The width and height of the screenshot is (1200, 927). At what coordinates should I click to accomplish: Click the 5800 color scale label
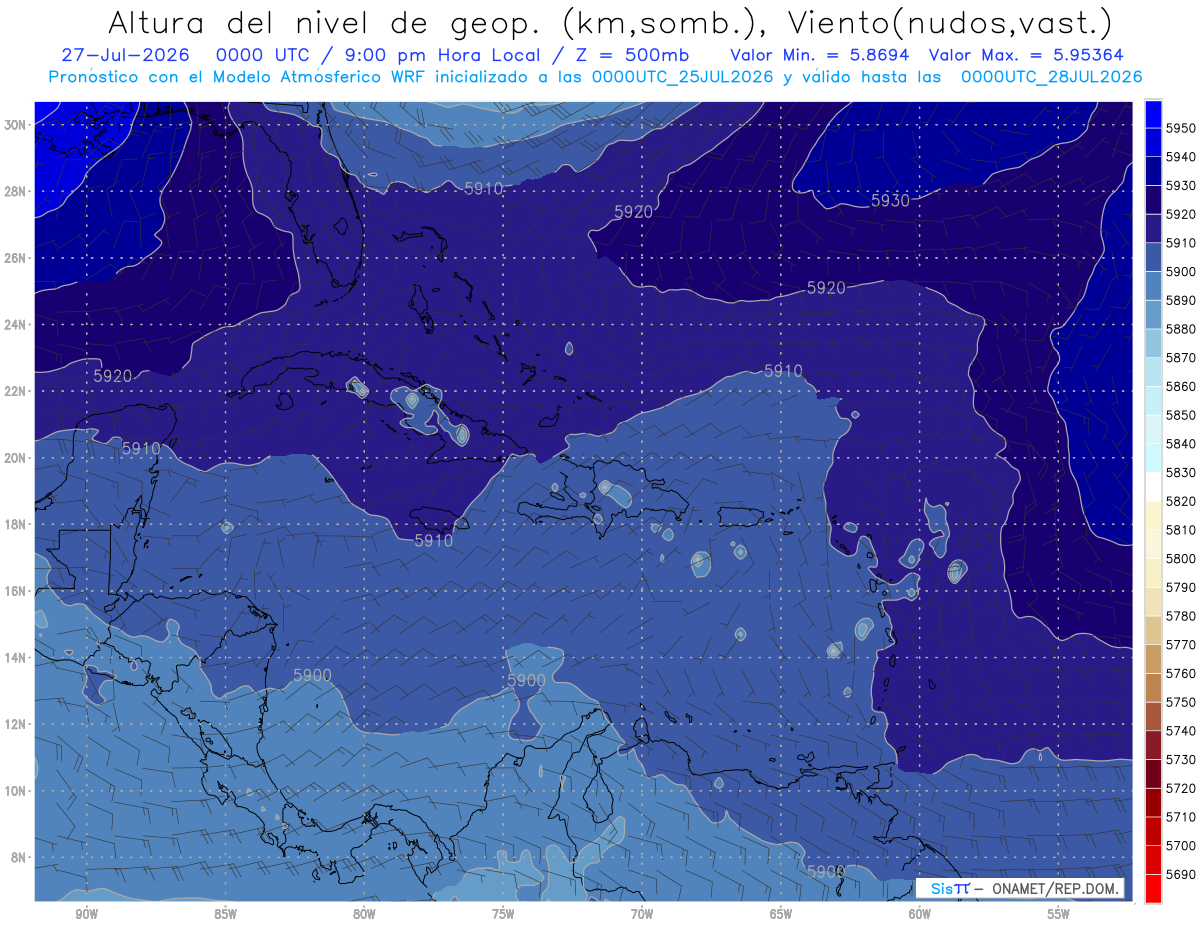[1180, 558]
